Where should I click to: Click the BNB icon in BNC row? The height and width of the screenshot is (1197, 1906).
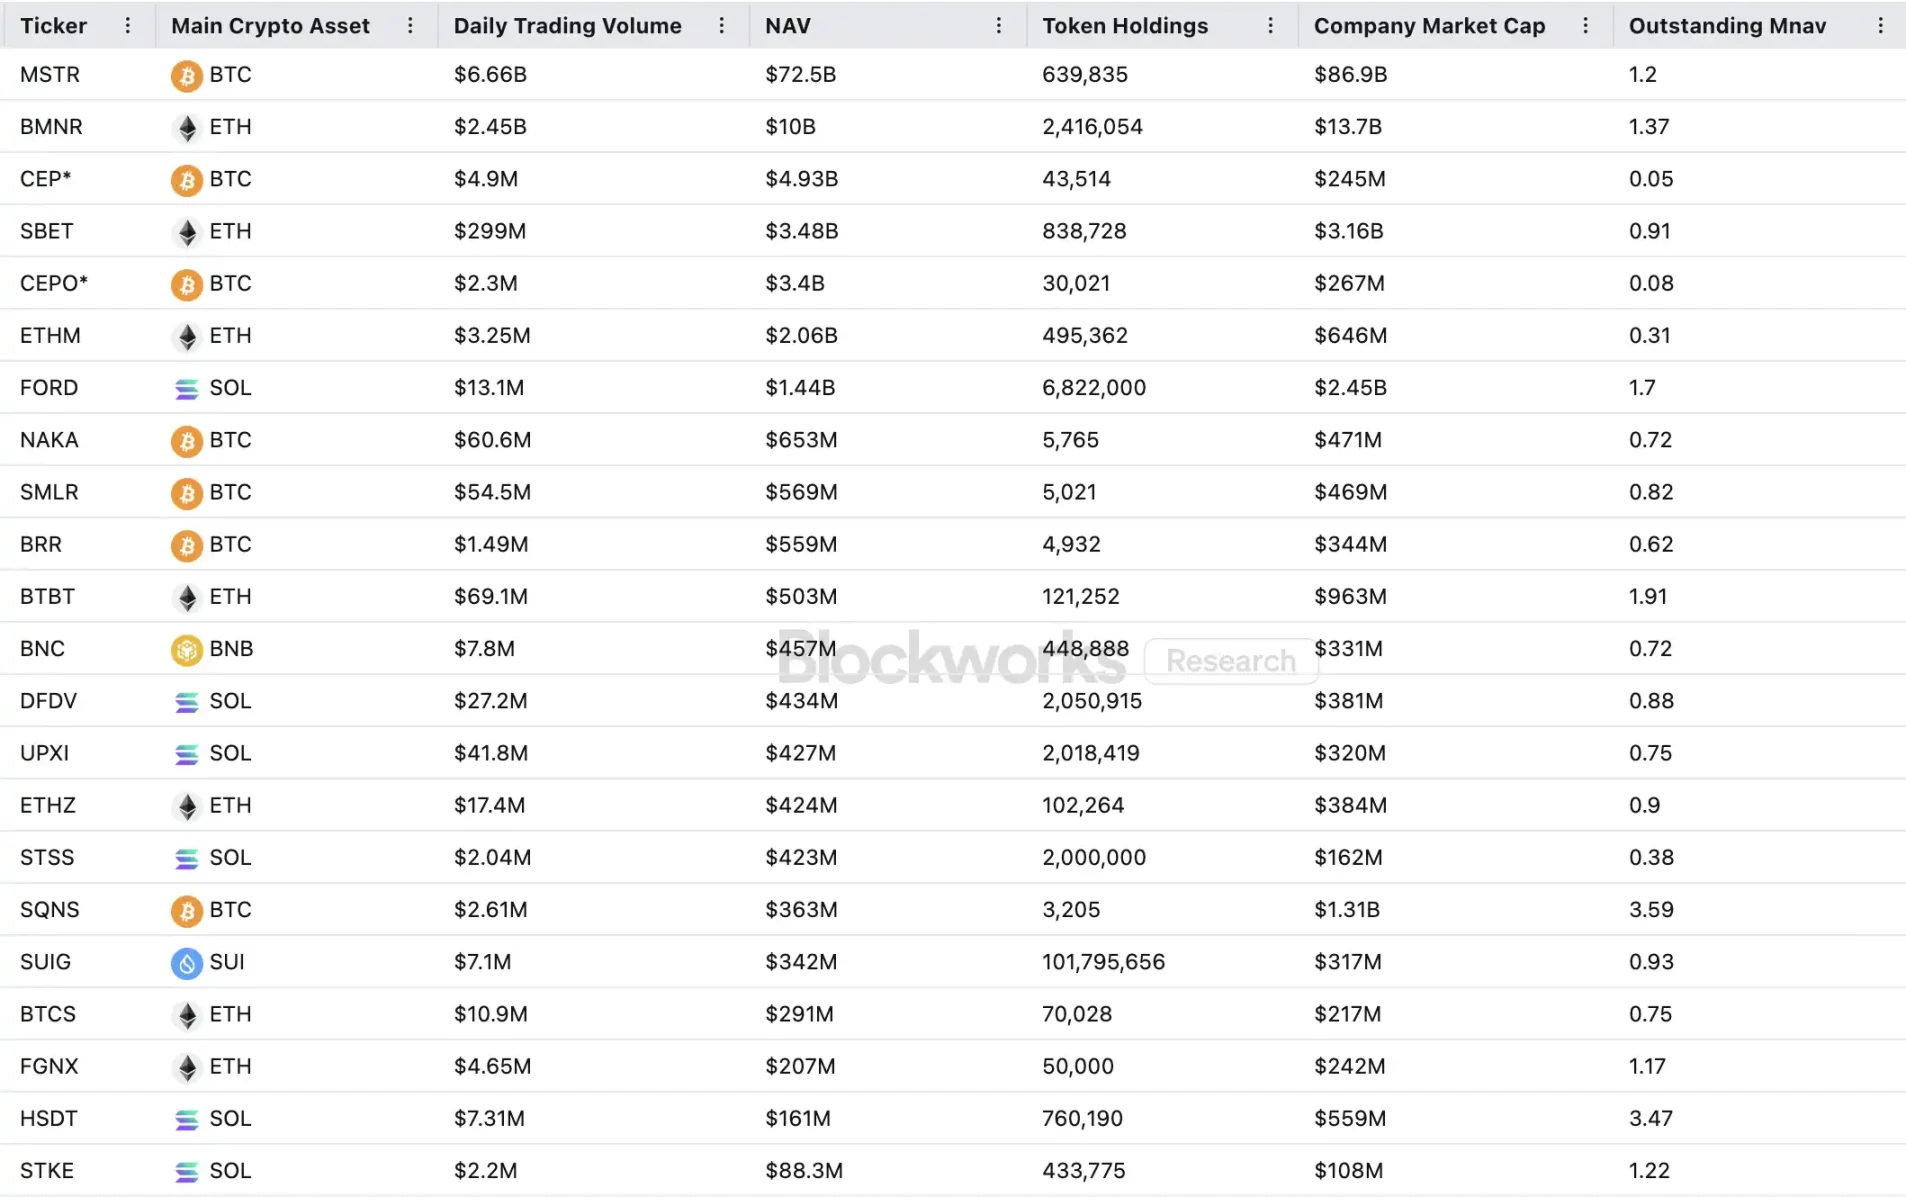pyautogui.click(x=186, y=649)
